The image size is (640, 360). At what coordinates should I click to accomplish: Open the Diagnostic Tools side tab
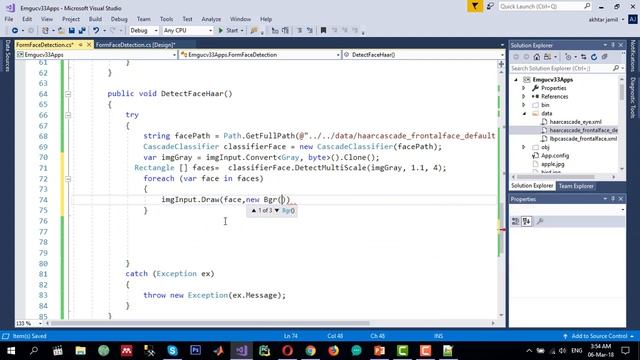633,98
